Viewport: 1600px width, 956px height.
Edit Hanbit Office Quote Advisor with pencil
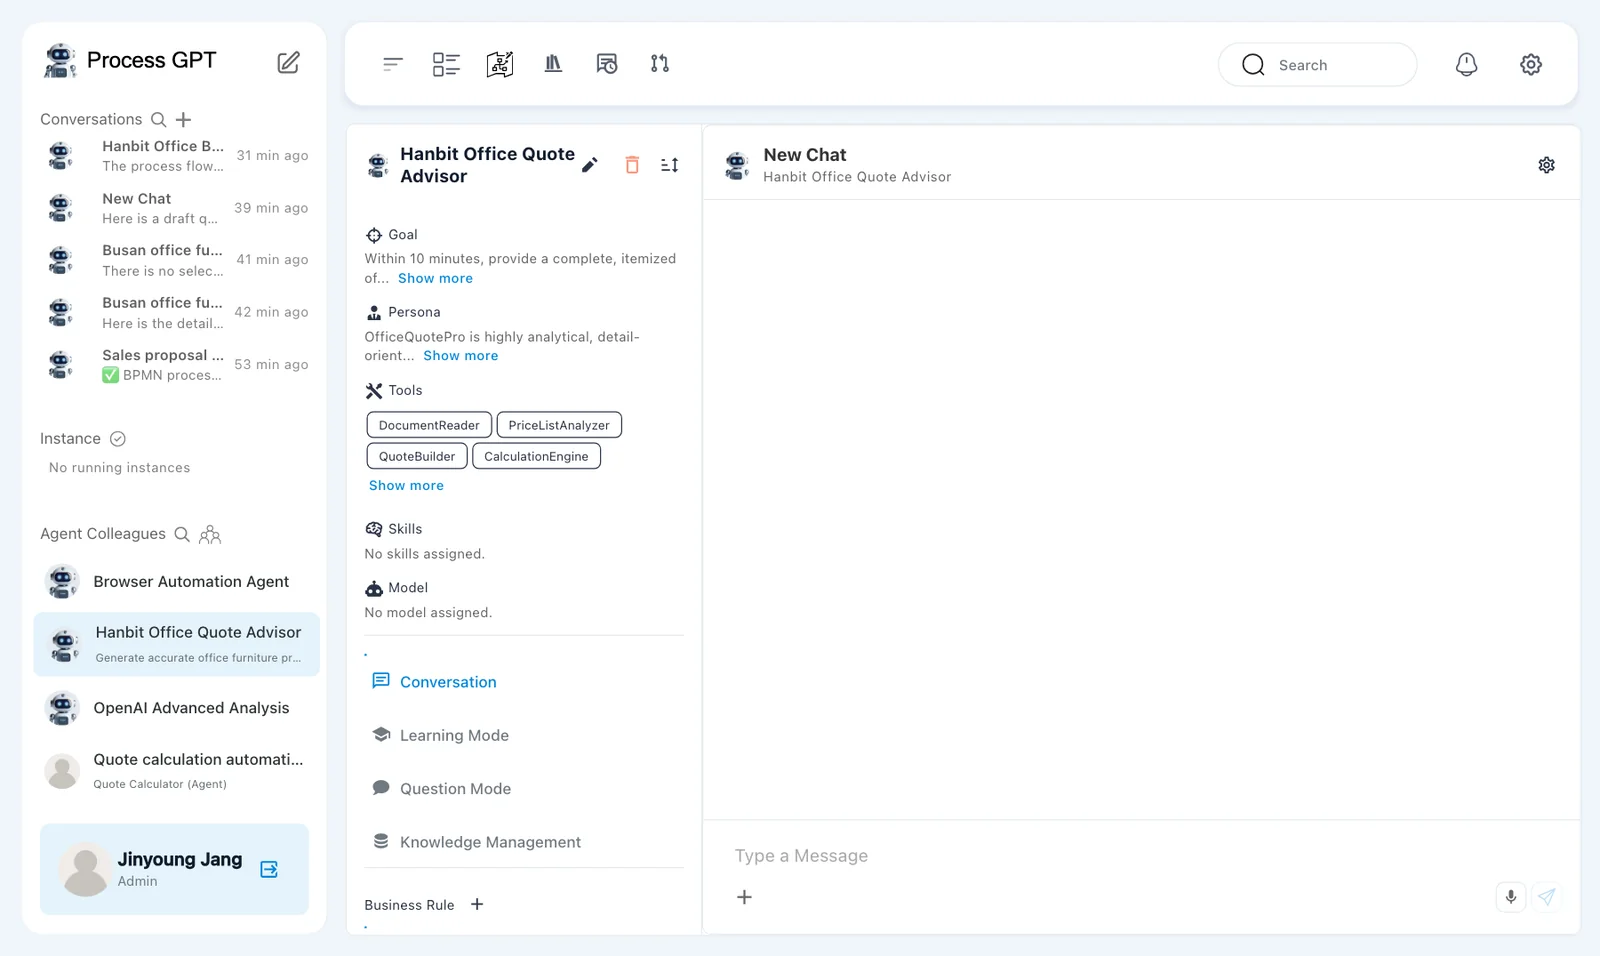coord(590,165)
